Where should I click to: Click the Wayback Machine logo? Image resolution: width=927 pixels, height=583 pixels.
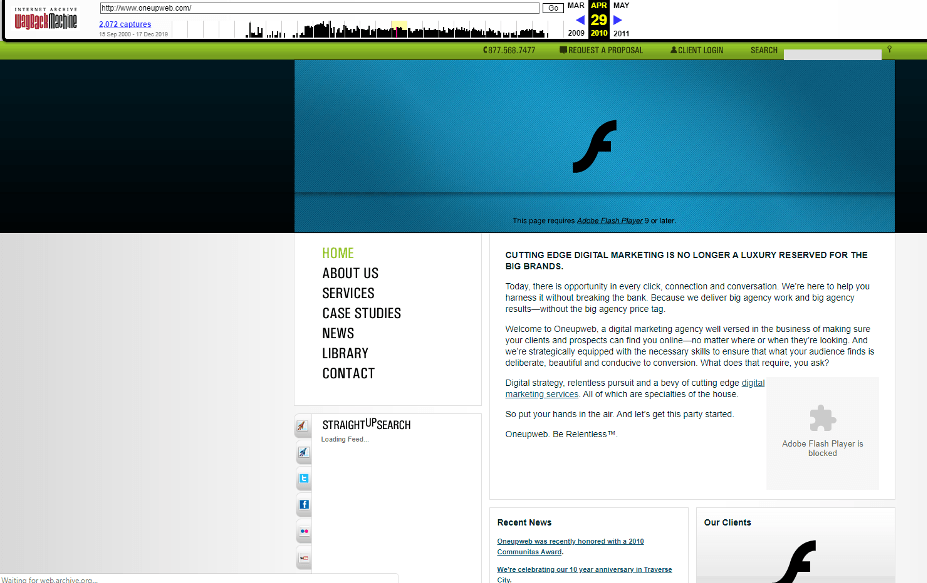point(46,20)
